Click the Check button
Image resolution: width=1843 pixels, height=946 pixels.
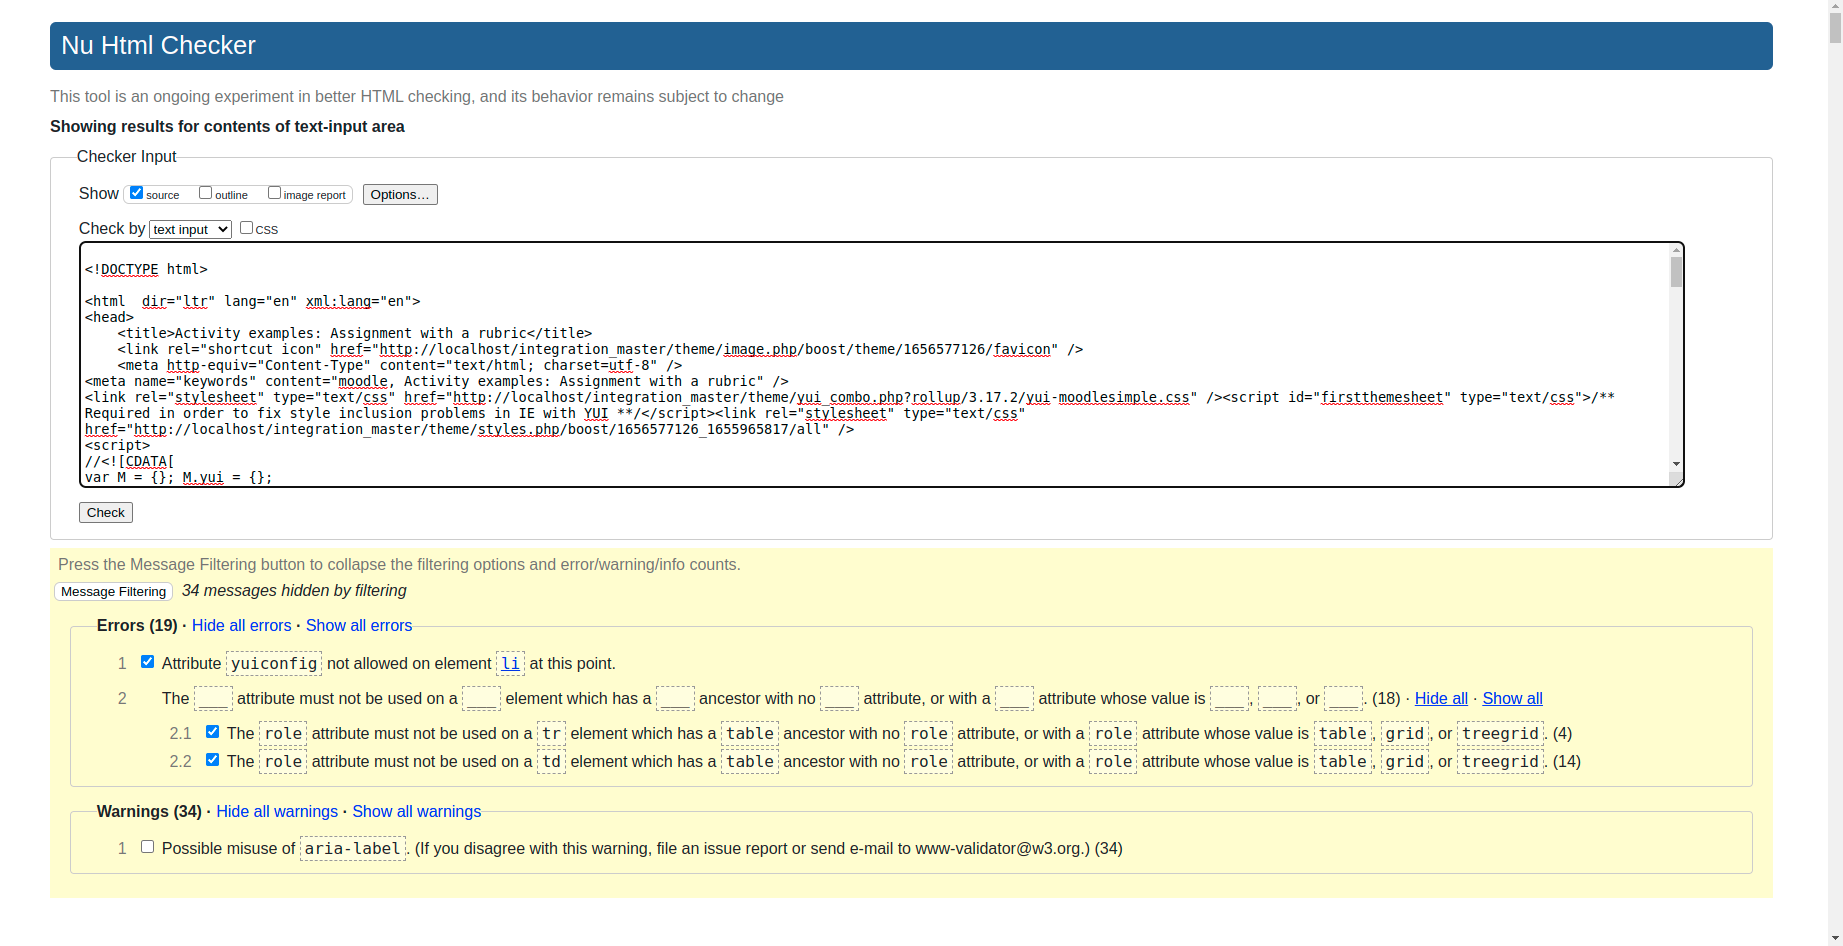tap(106, 513)
